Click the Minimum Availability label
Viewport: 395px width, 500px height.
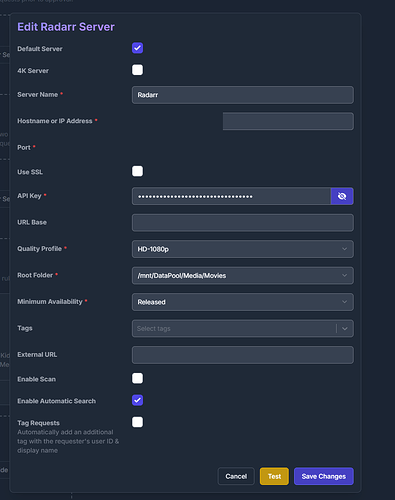coord(50,302)
